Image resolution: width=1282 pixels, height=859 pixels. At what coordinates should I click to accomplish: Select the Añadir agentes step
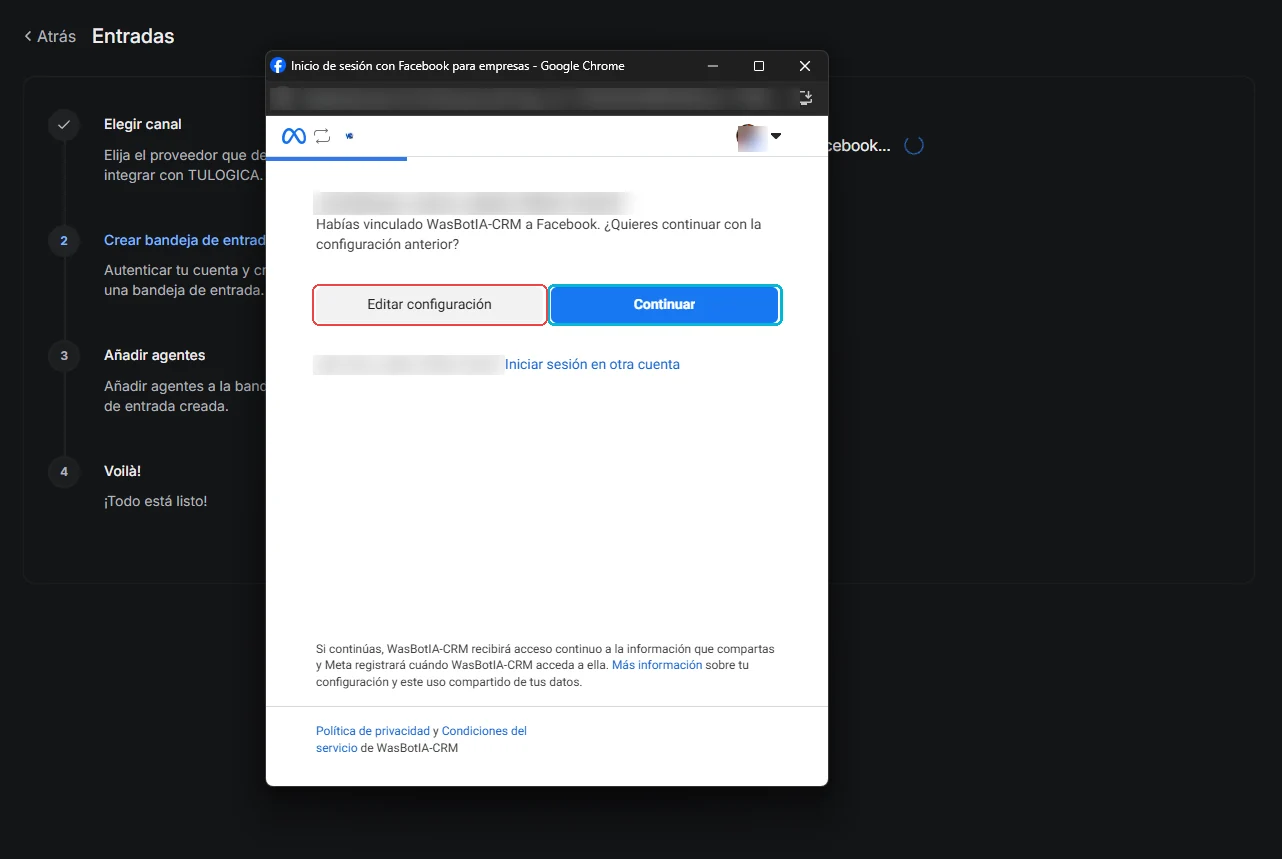(x=154, y=355)
